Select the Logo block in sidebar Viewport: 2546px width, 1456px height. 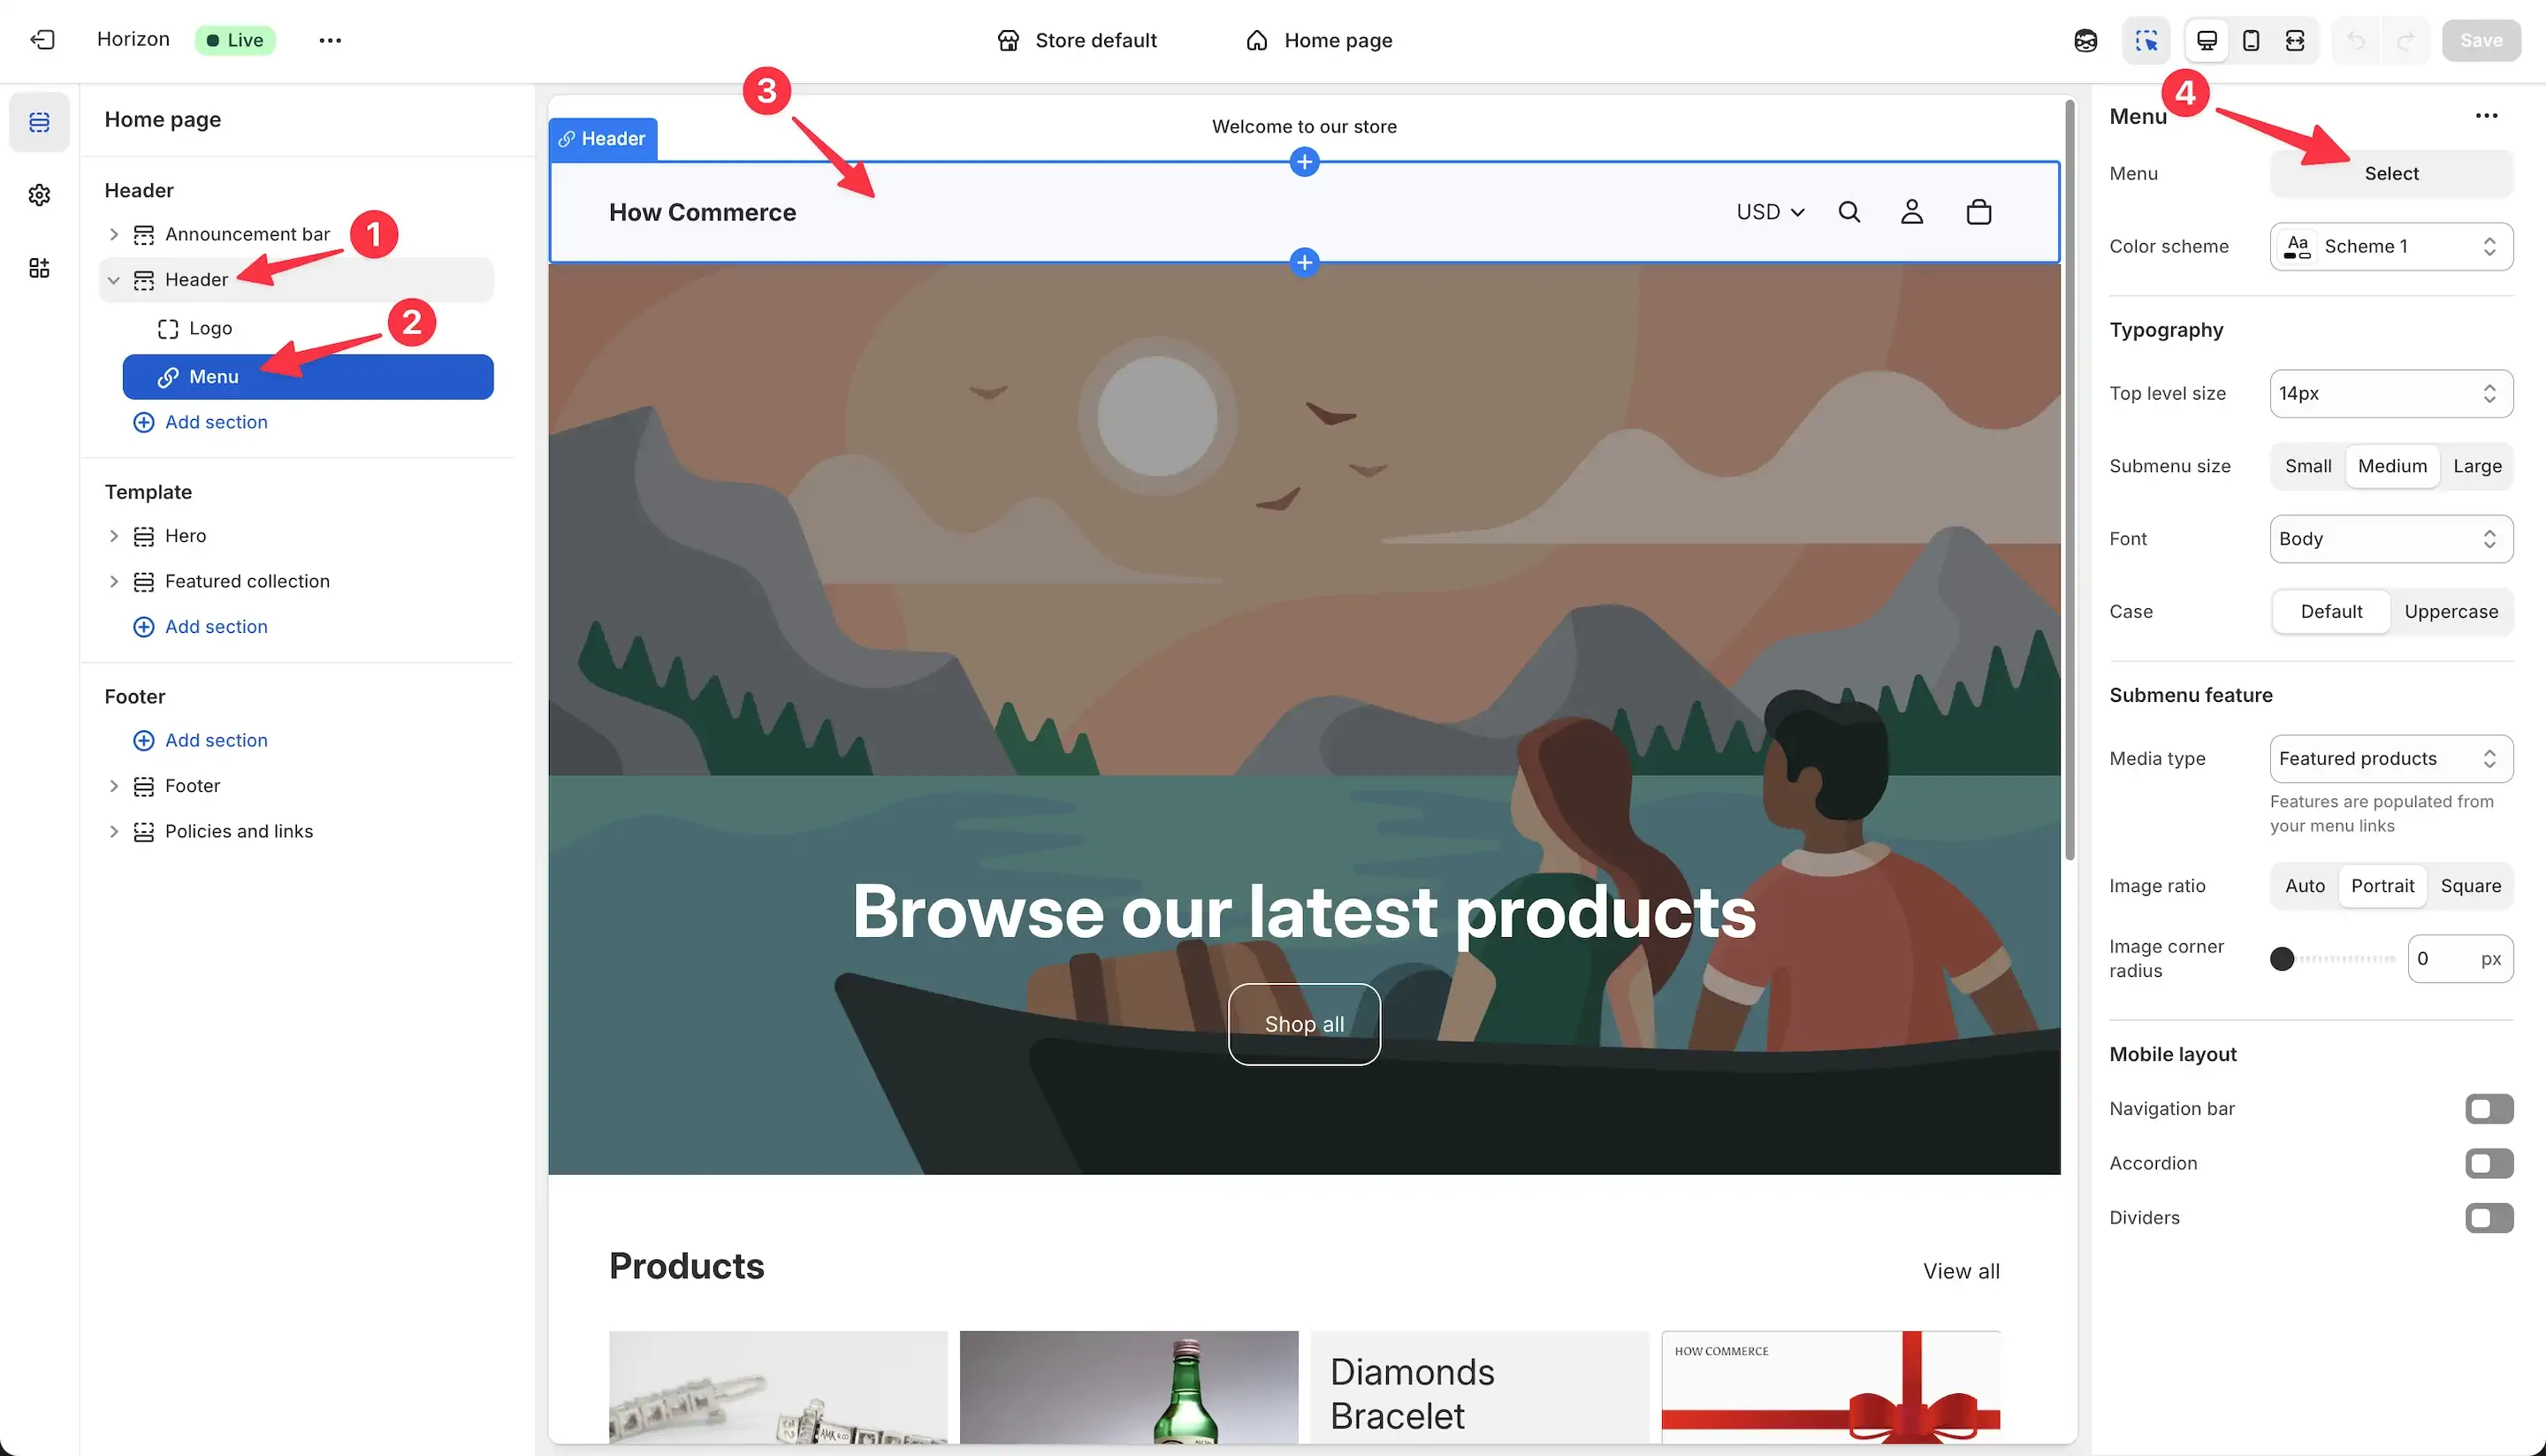(x=308, y=329)
